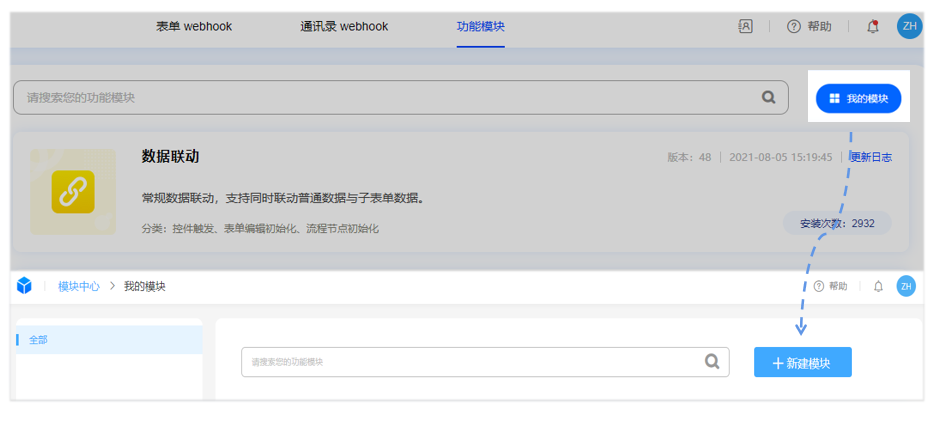Open the 更新日志 link
This screenshot has width=938, height=426.
[x=871, y=157]
